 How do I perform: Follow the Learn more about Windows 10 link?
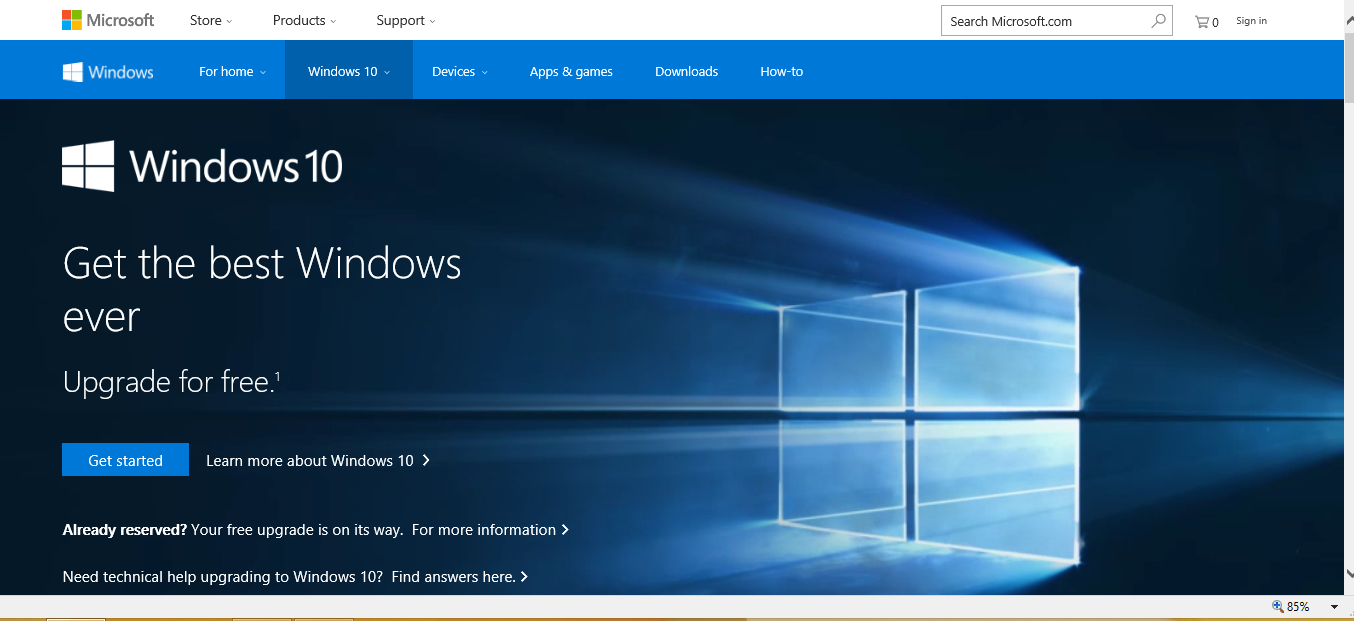[x=317, y=460]
